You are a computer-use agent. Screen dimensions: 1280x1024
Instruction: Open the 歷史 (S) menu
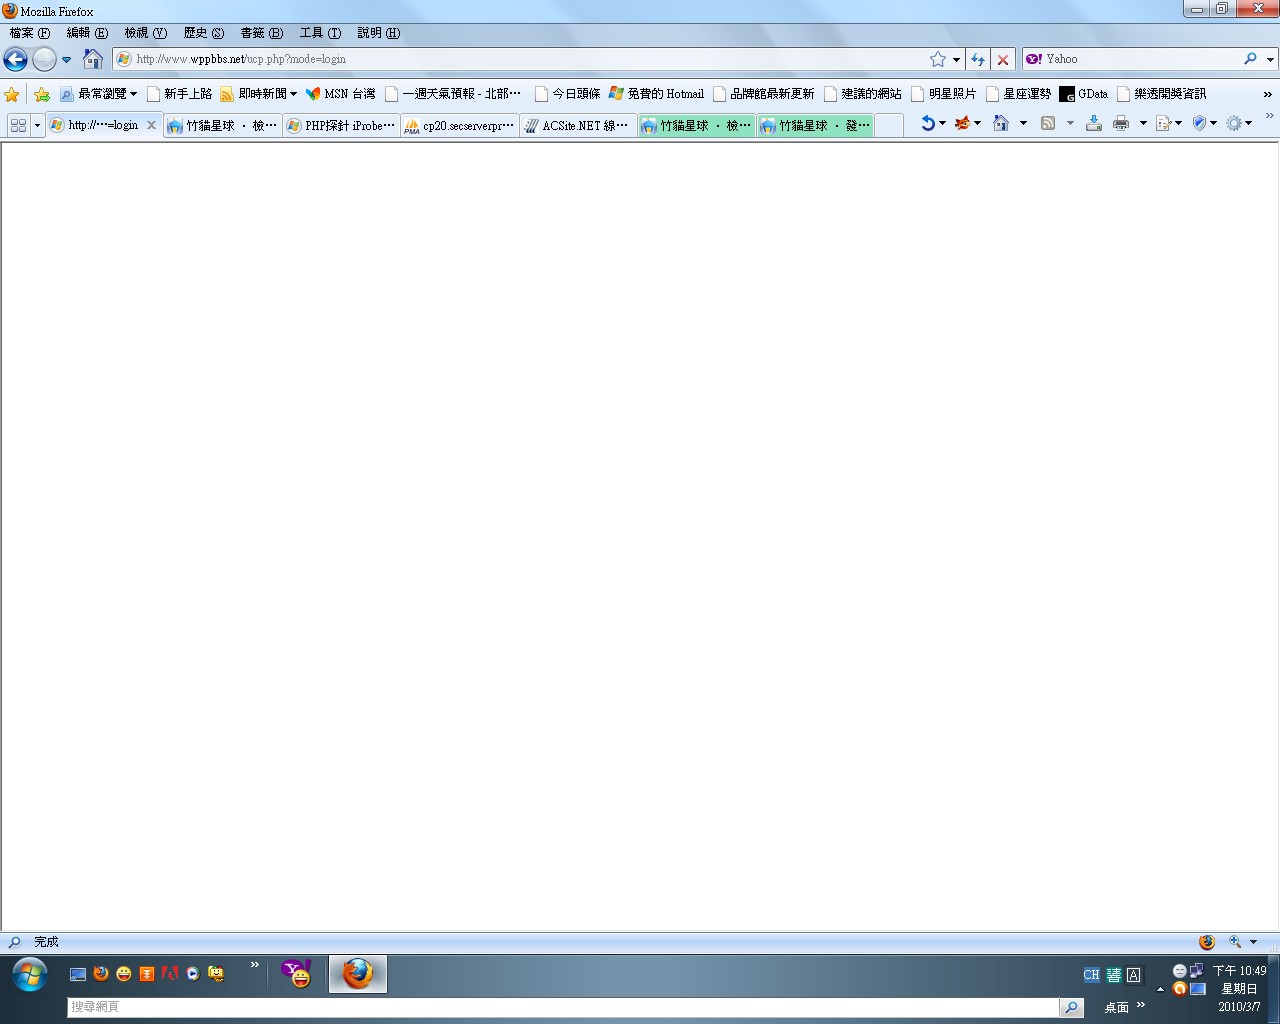[204, 33]
